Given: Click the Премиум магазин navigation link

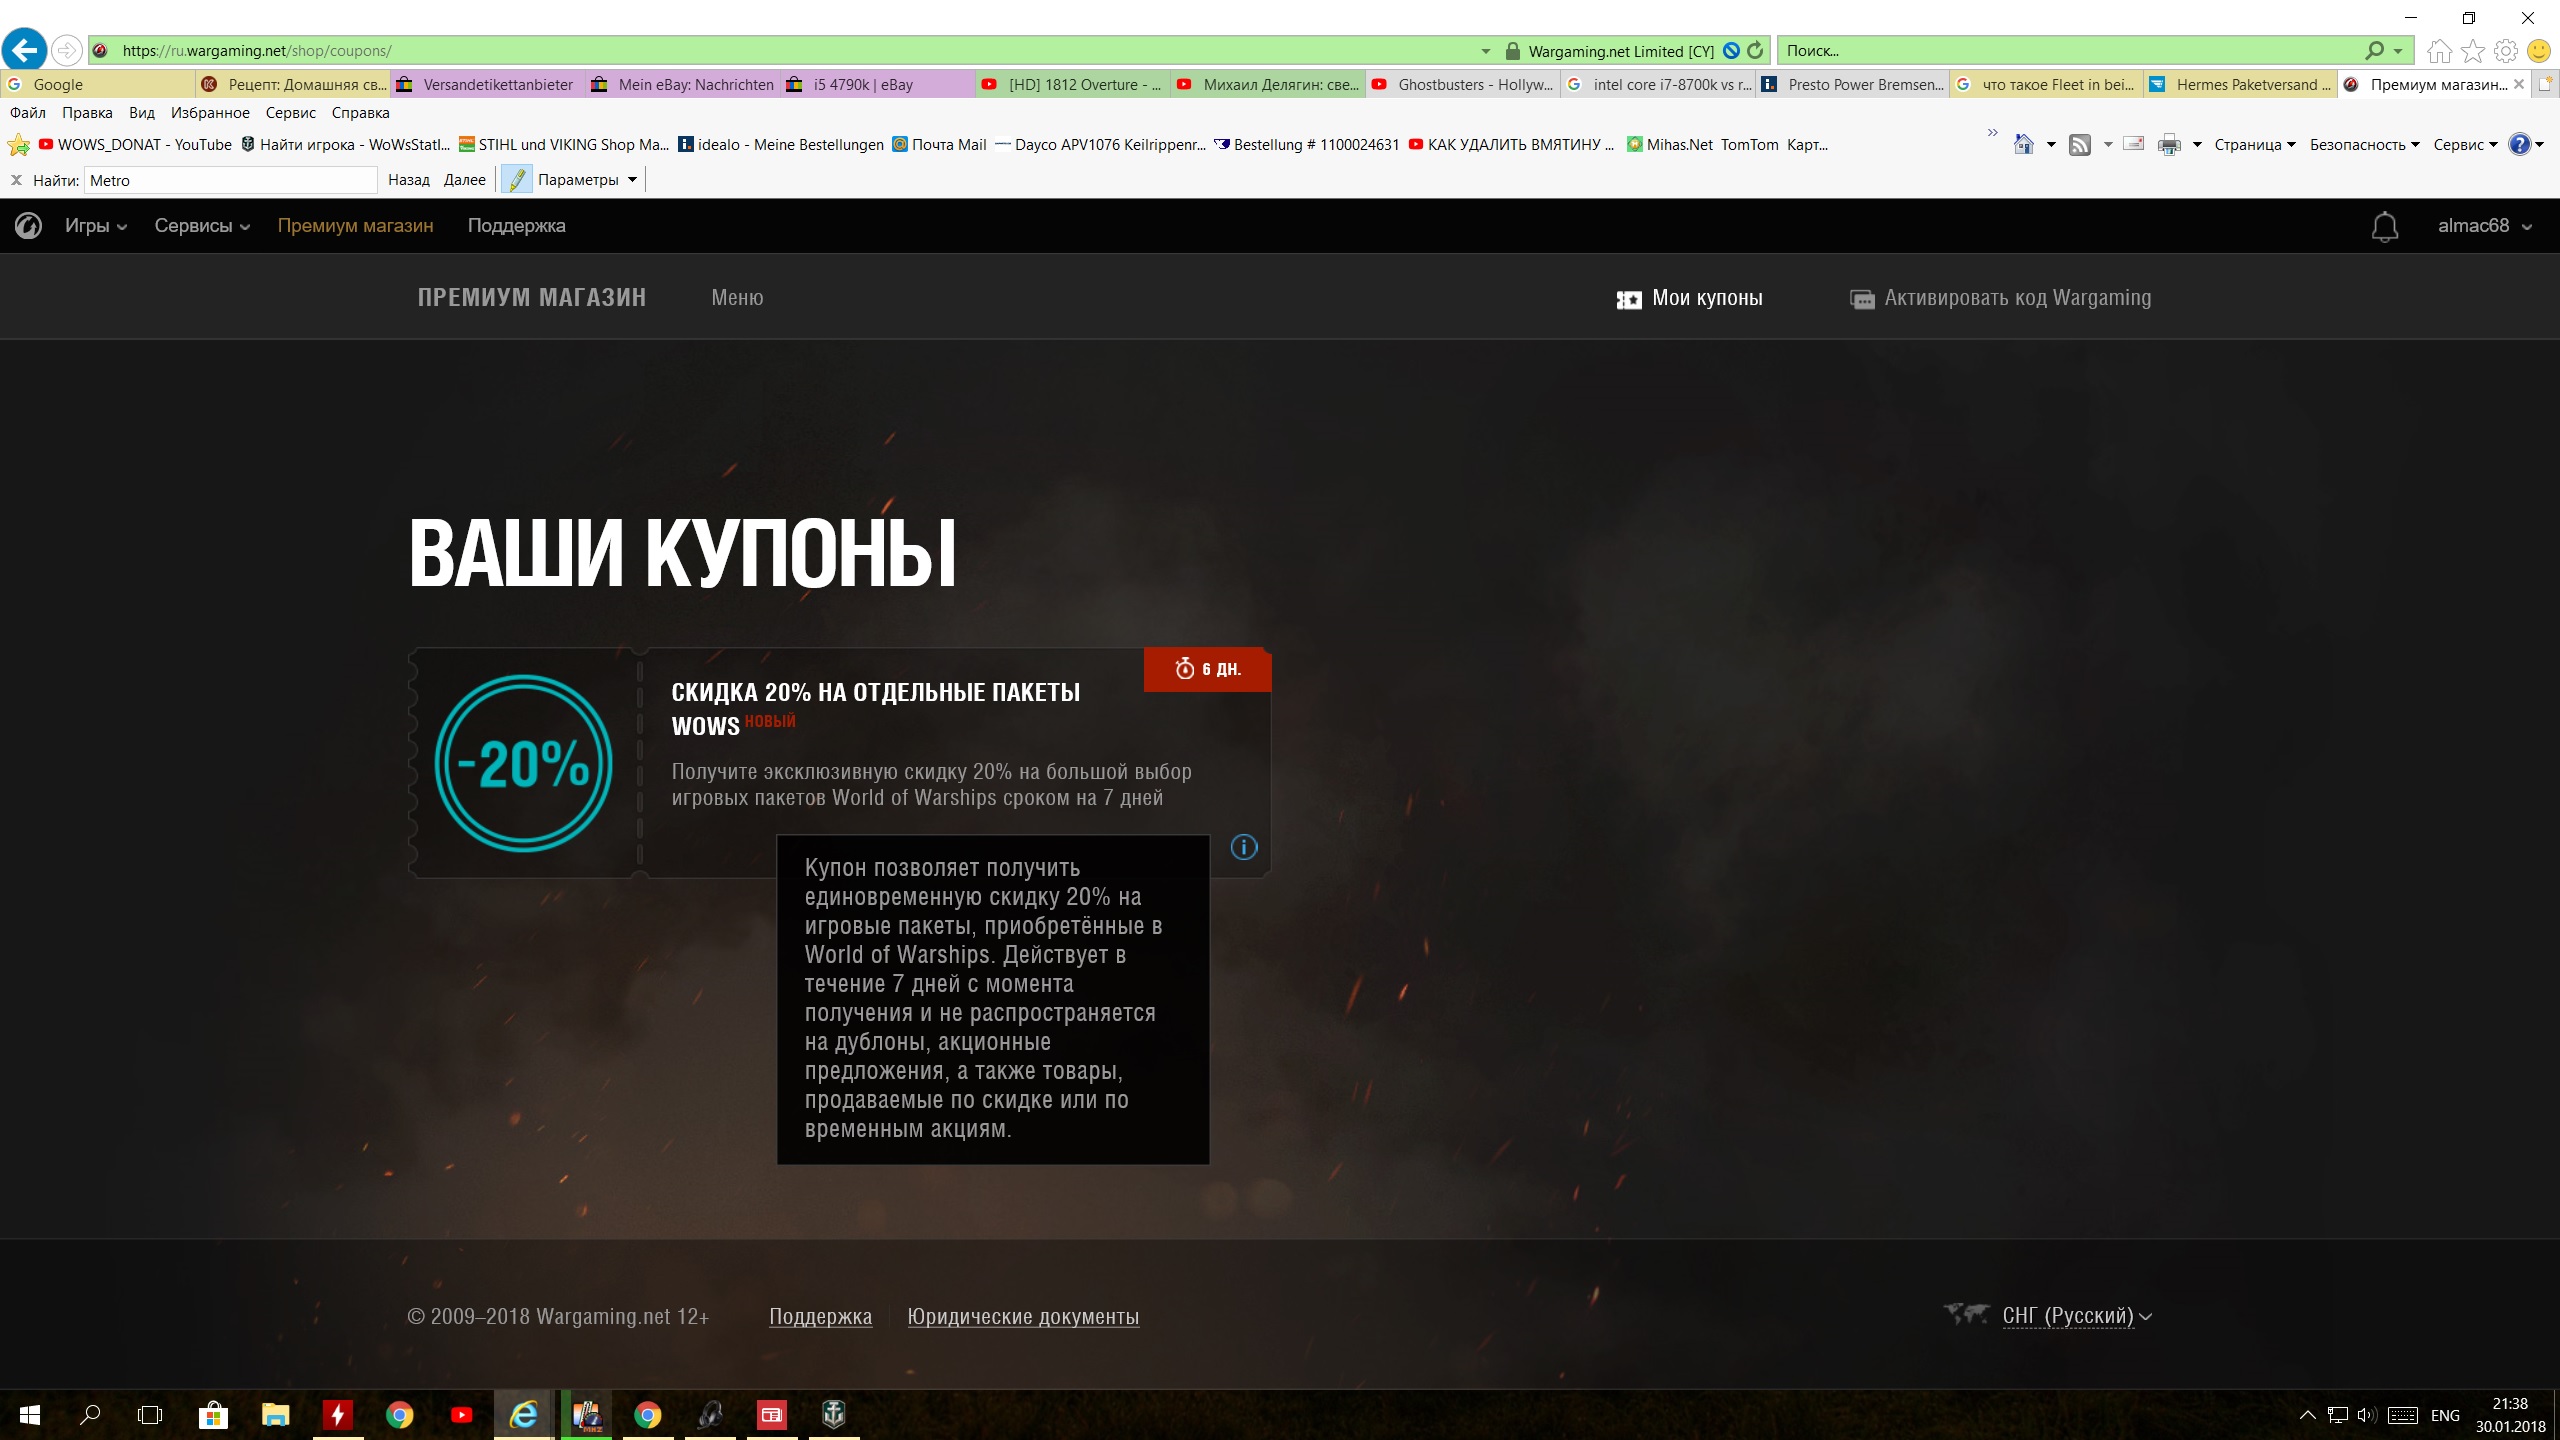Looking at the screenshot, I should coord(355,226).
